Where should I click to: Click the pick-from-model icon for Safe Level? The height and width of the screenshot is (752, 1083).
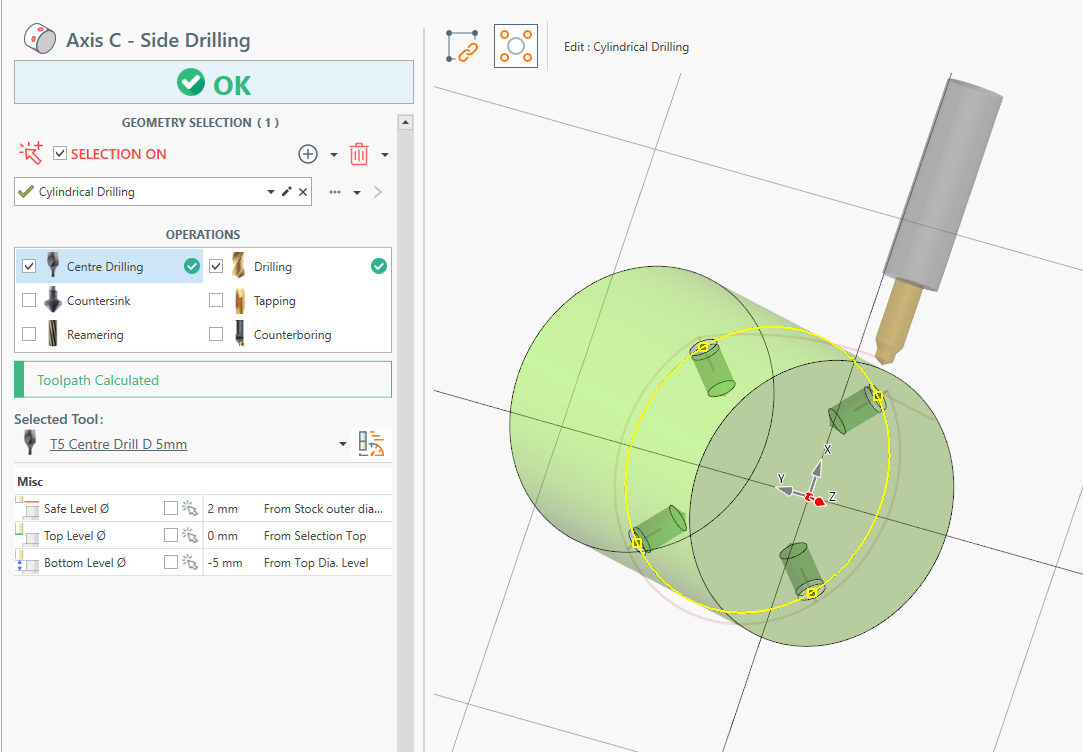coord(190,508)
